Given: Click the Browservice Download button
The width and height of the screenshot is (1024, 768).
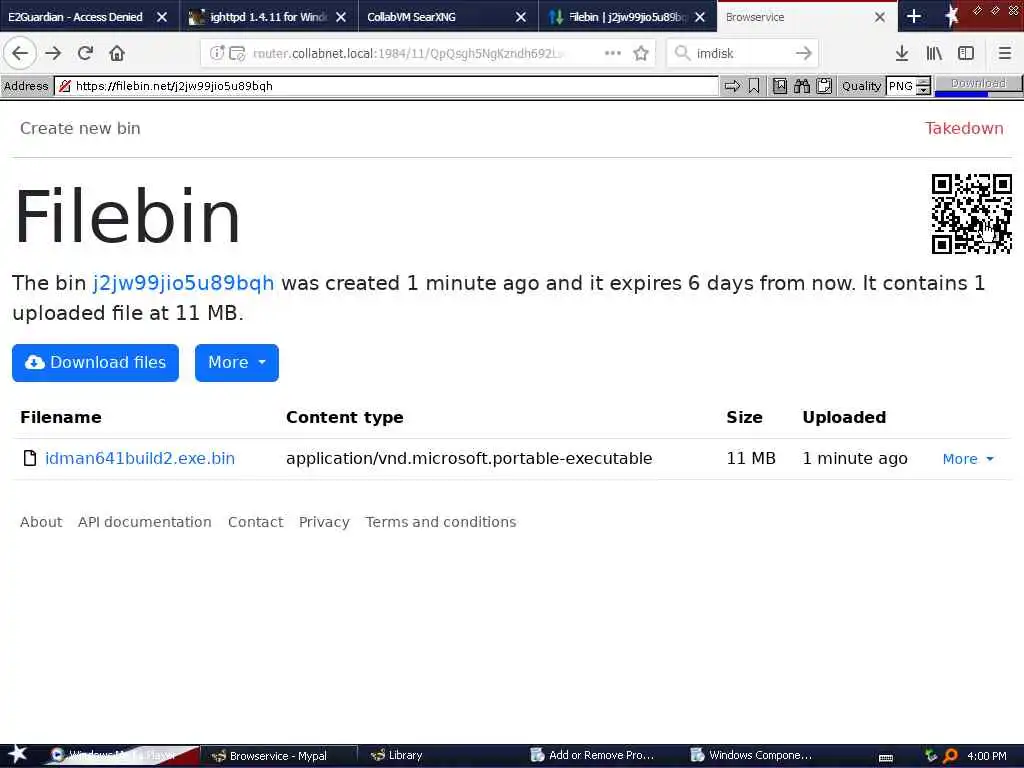Looking at the screenshot, I should [978, 83].
